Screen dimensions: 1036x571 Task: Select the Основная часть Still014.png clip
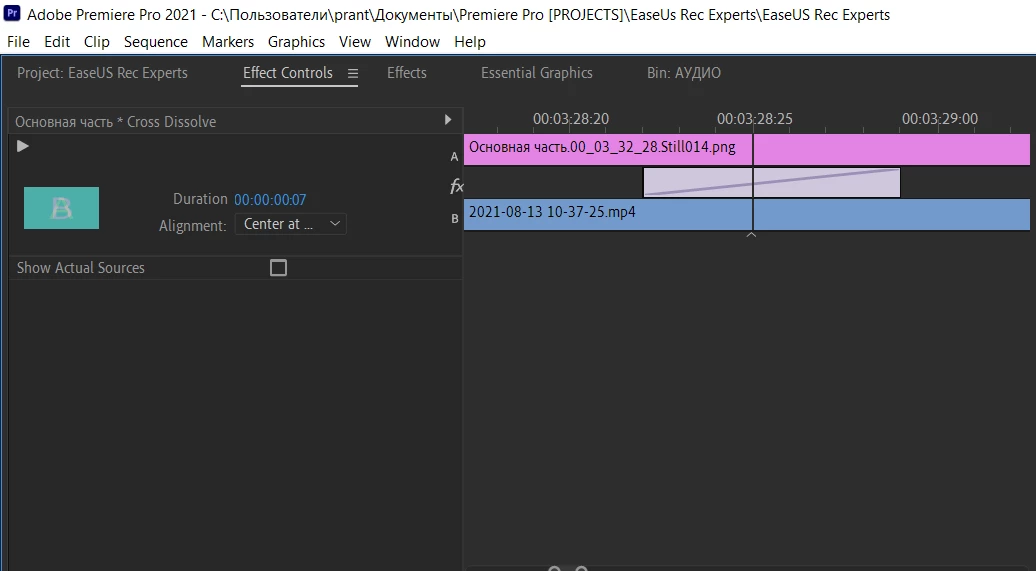click(747, 149)
